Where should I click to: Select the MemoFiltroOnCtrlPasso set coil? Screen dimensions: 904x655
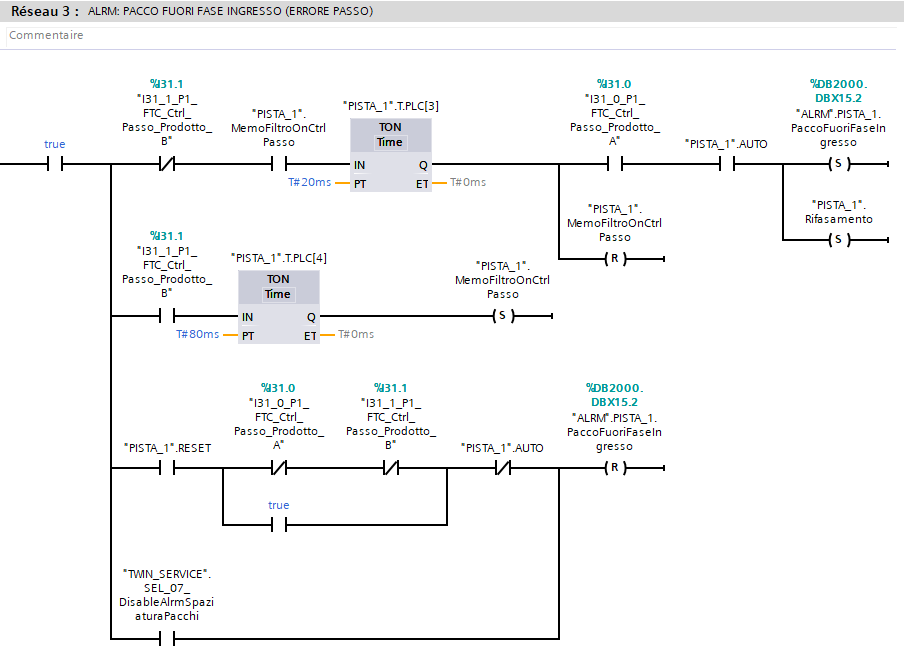point(503,316)
